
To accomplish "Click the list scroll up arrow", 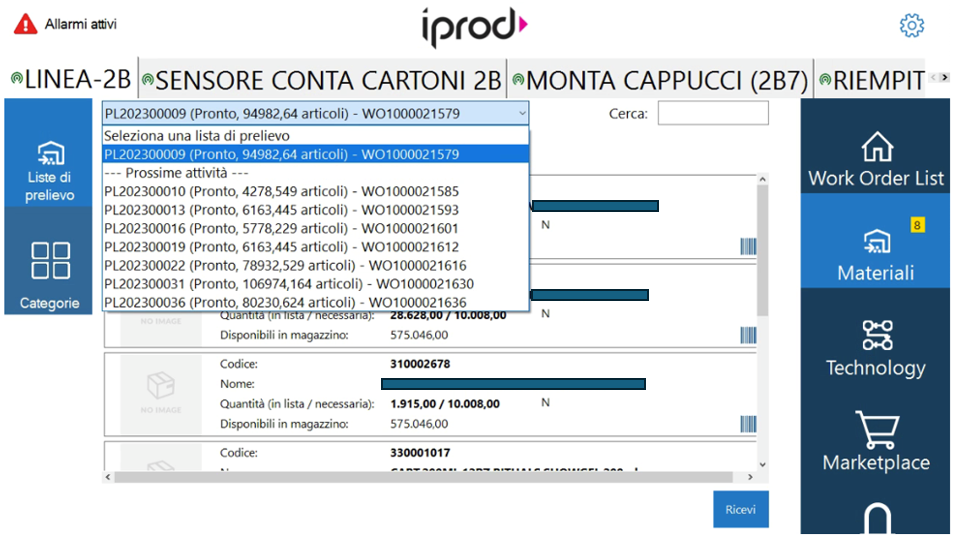I will pyautogui.click(x=762, y=180).
